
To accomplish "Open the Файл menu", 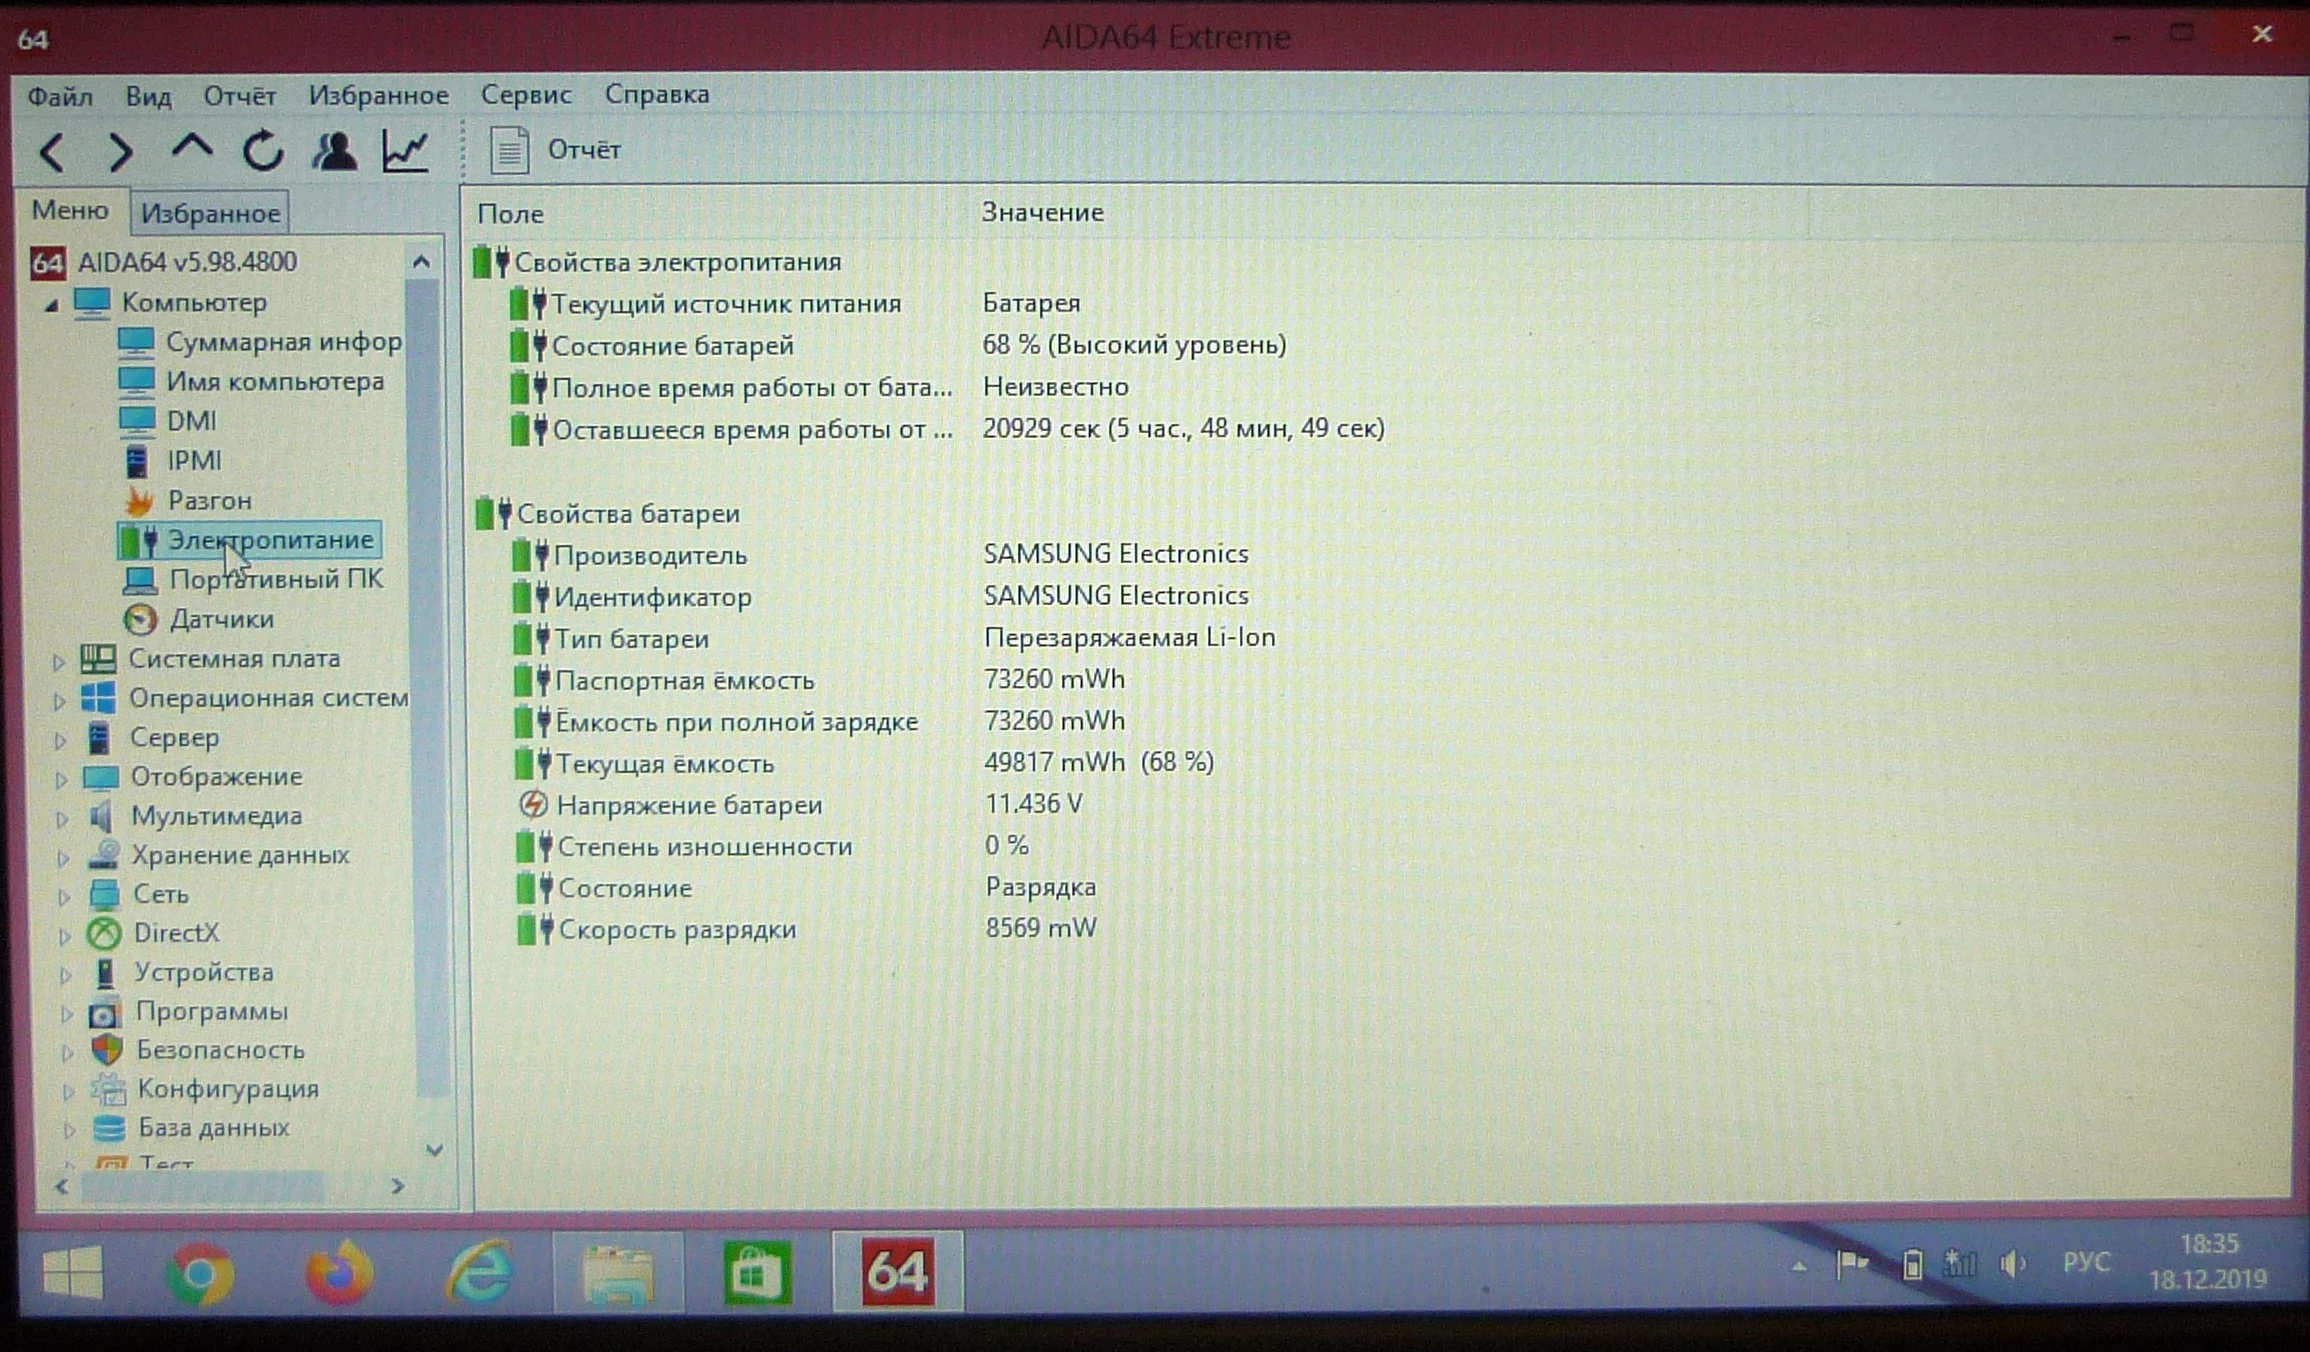I will (x=60, y=96).
